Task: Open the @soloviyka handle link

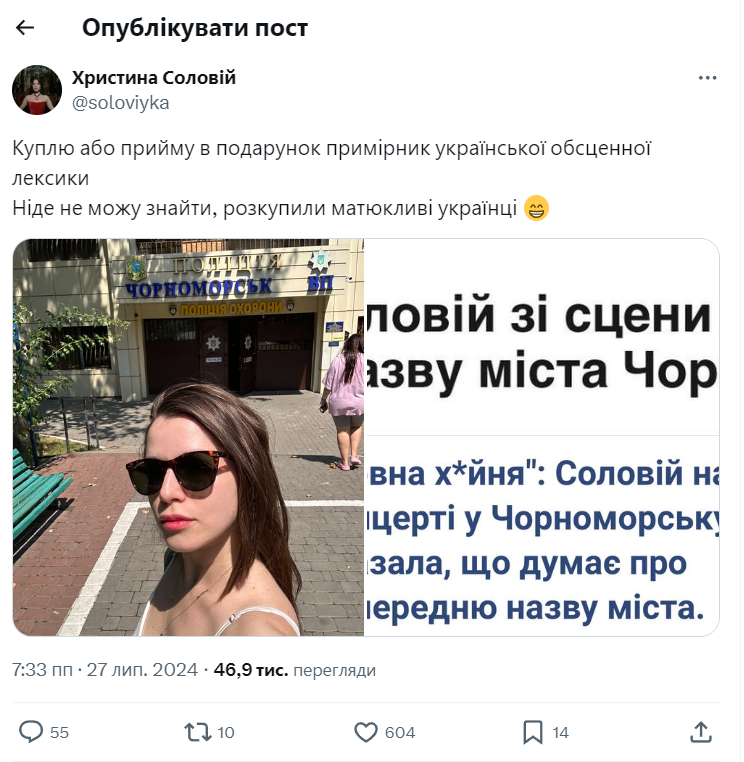Action: [x=121, y=103]
